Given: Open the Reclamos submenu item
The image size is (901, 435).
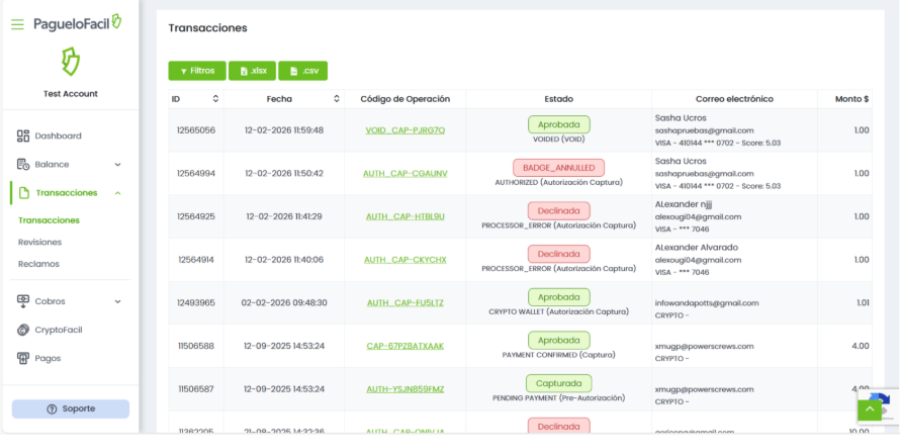Looking at the screenshot, I should [x=38, y=264].
